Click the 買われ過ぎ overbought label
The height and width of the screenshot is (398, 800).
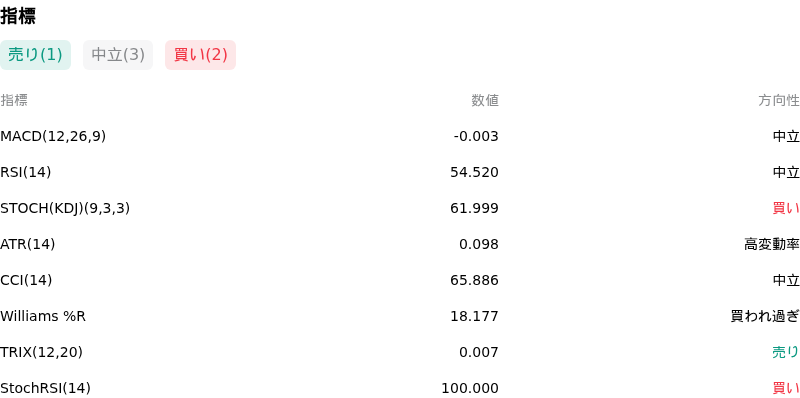(x=765, y=316)
